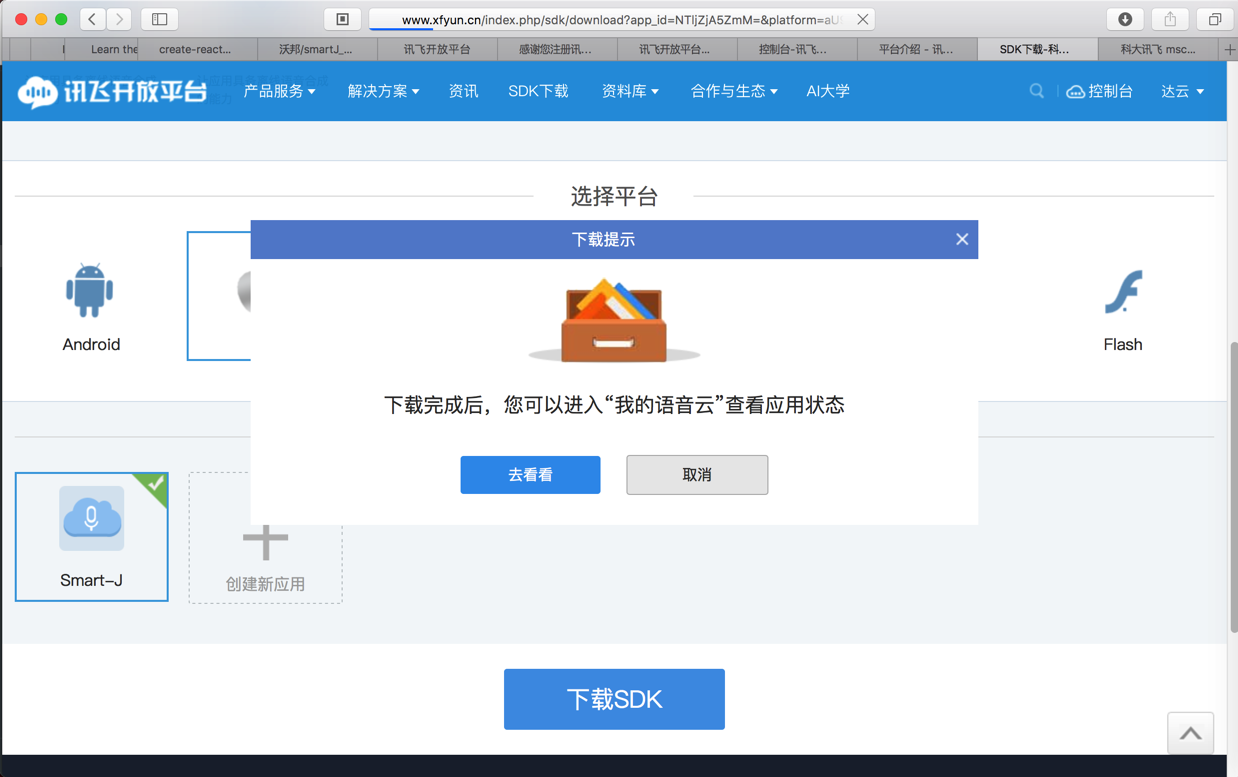The height and width of the screenshot is (777, 1238).
Task: Switch to the 科大讯飞 msc... tab
Action: pos(1158,49)
